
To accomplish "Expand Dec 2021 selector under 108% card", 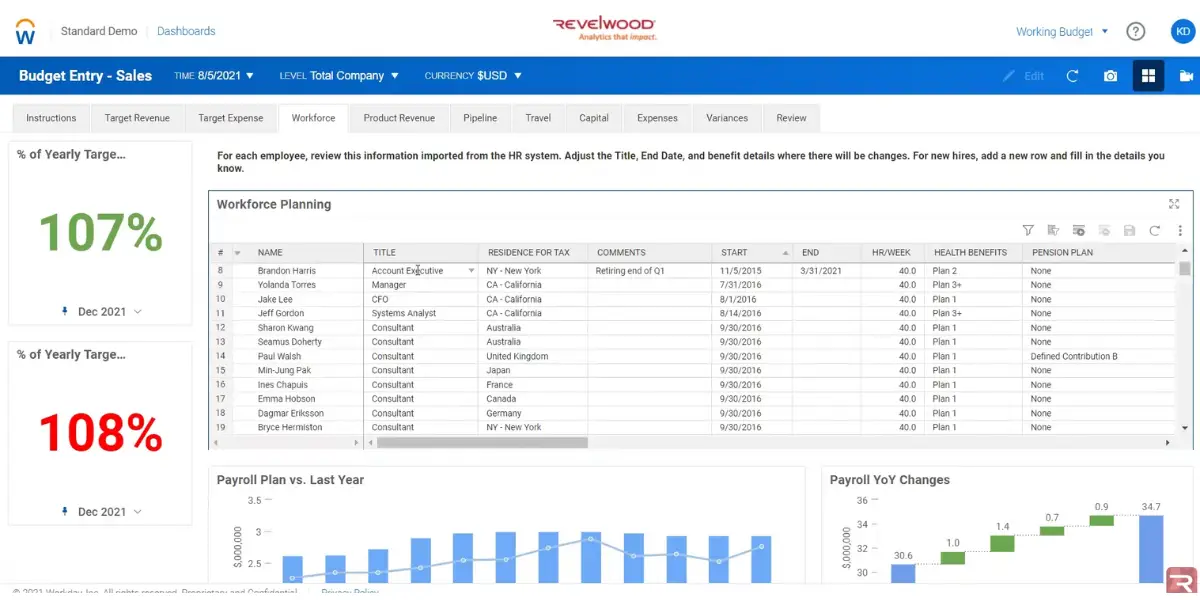I will pos(137,512).
